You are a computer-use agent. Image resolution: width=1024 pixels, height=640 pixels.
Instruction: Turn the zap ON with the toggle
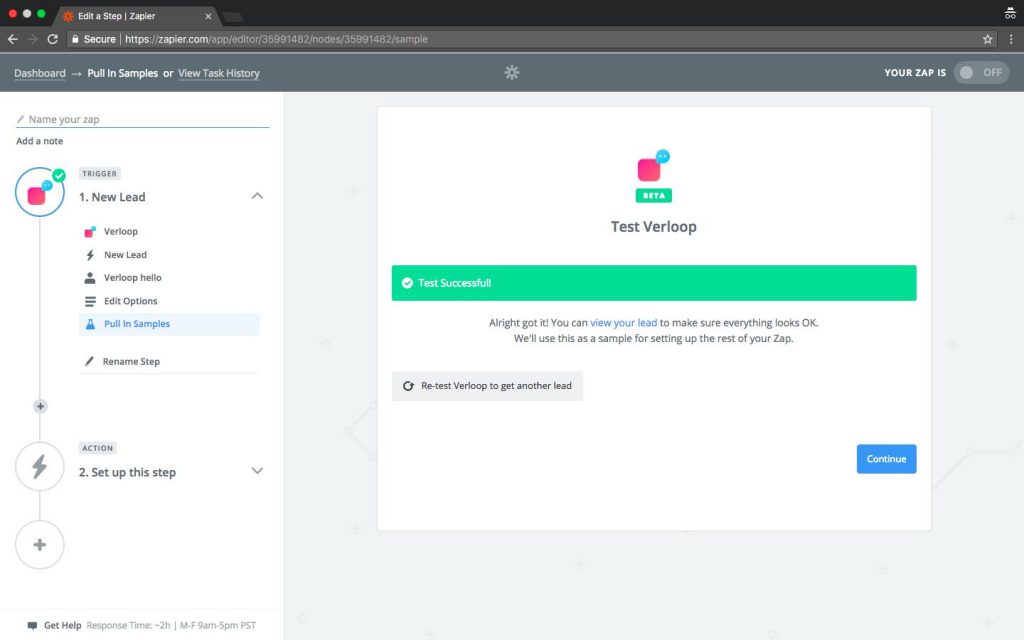pos(981,72)
